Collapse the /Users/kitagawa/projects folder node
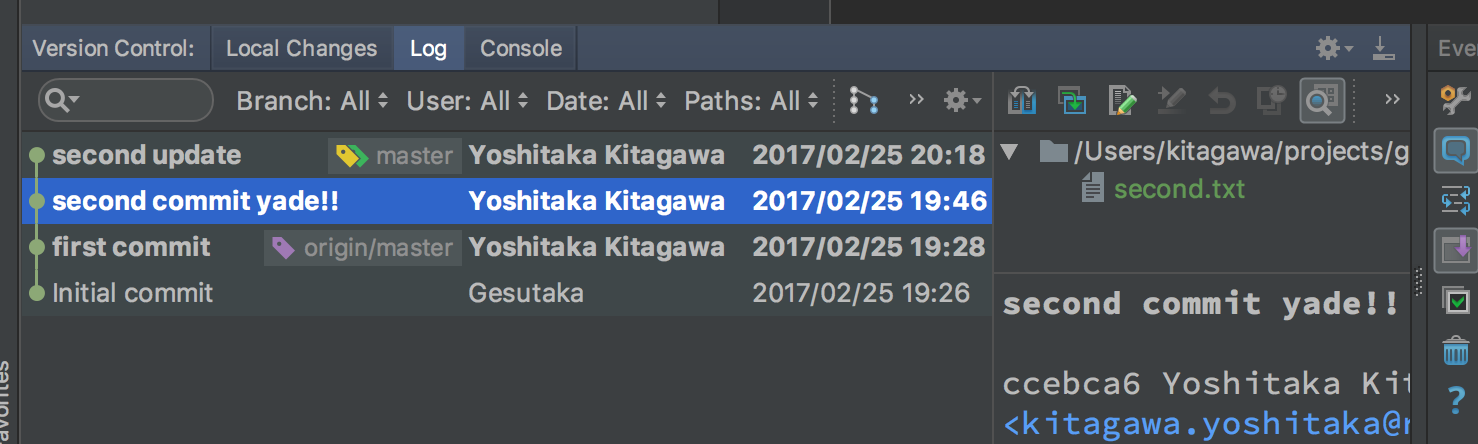Screen dimensions: 1478x444 point(1009,152)
